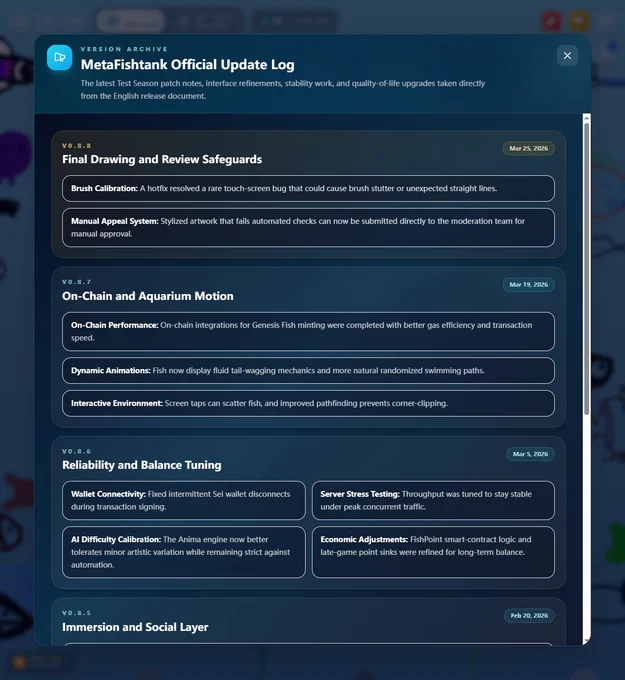Close the MetaFishtank Official Update Log dialog
The width and height of the screenshot is (625, 680).
(567, 56)
